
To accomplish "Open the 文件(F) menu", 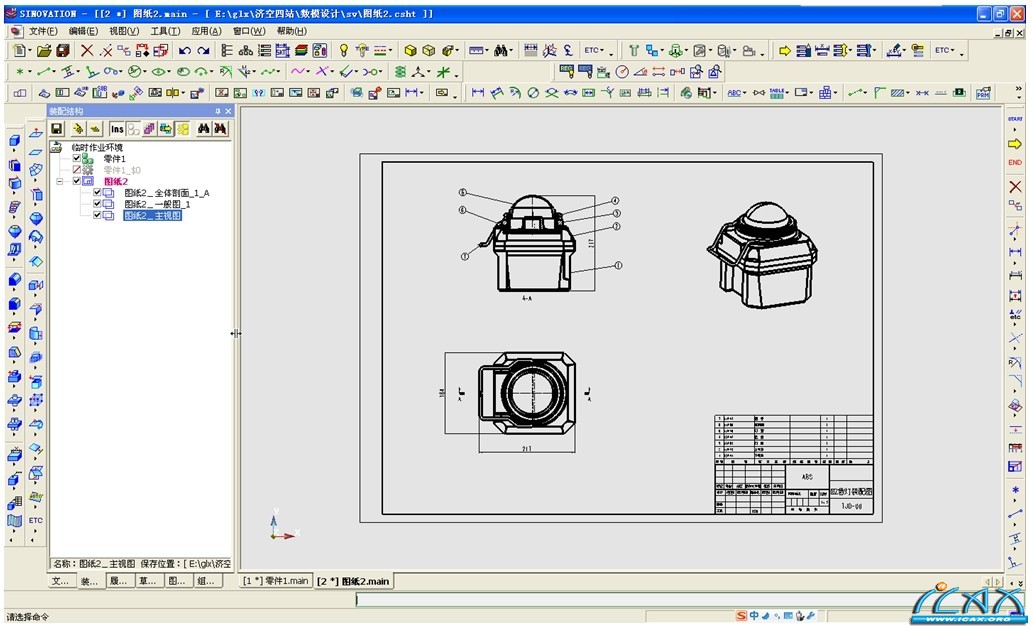I will click(x=43, y=31).
